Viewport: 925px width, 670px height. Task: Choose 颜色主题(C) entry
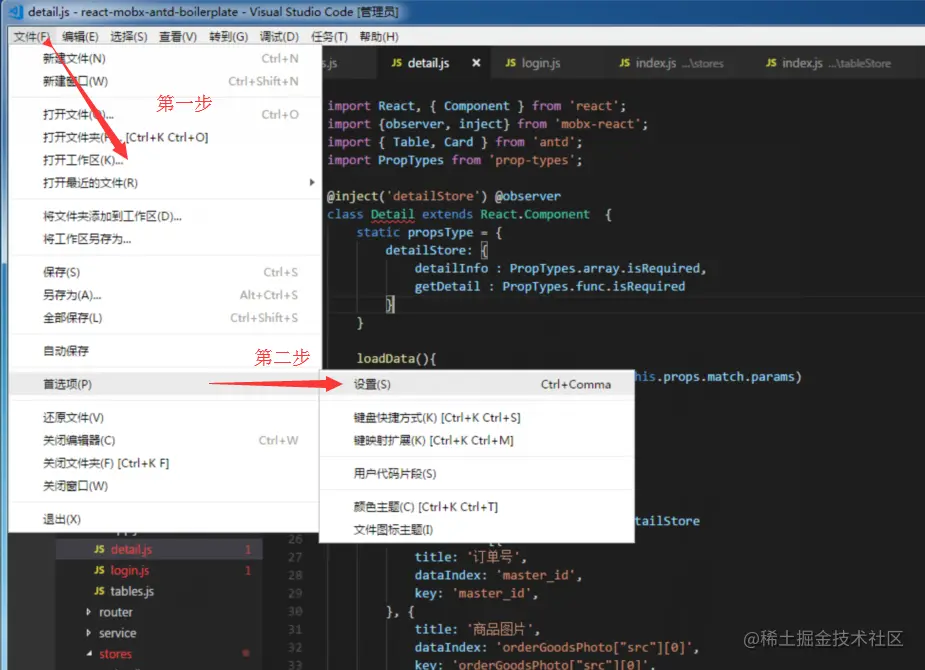tap(477, 507)
